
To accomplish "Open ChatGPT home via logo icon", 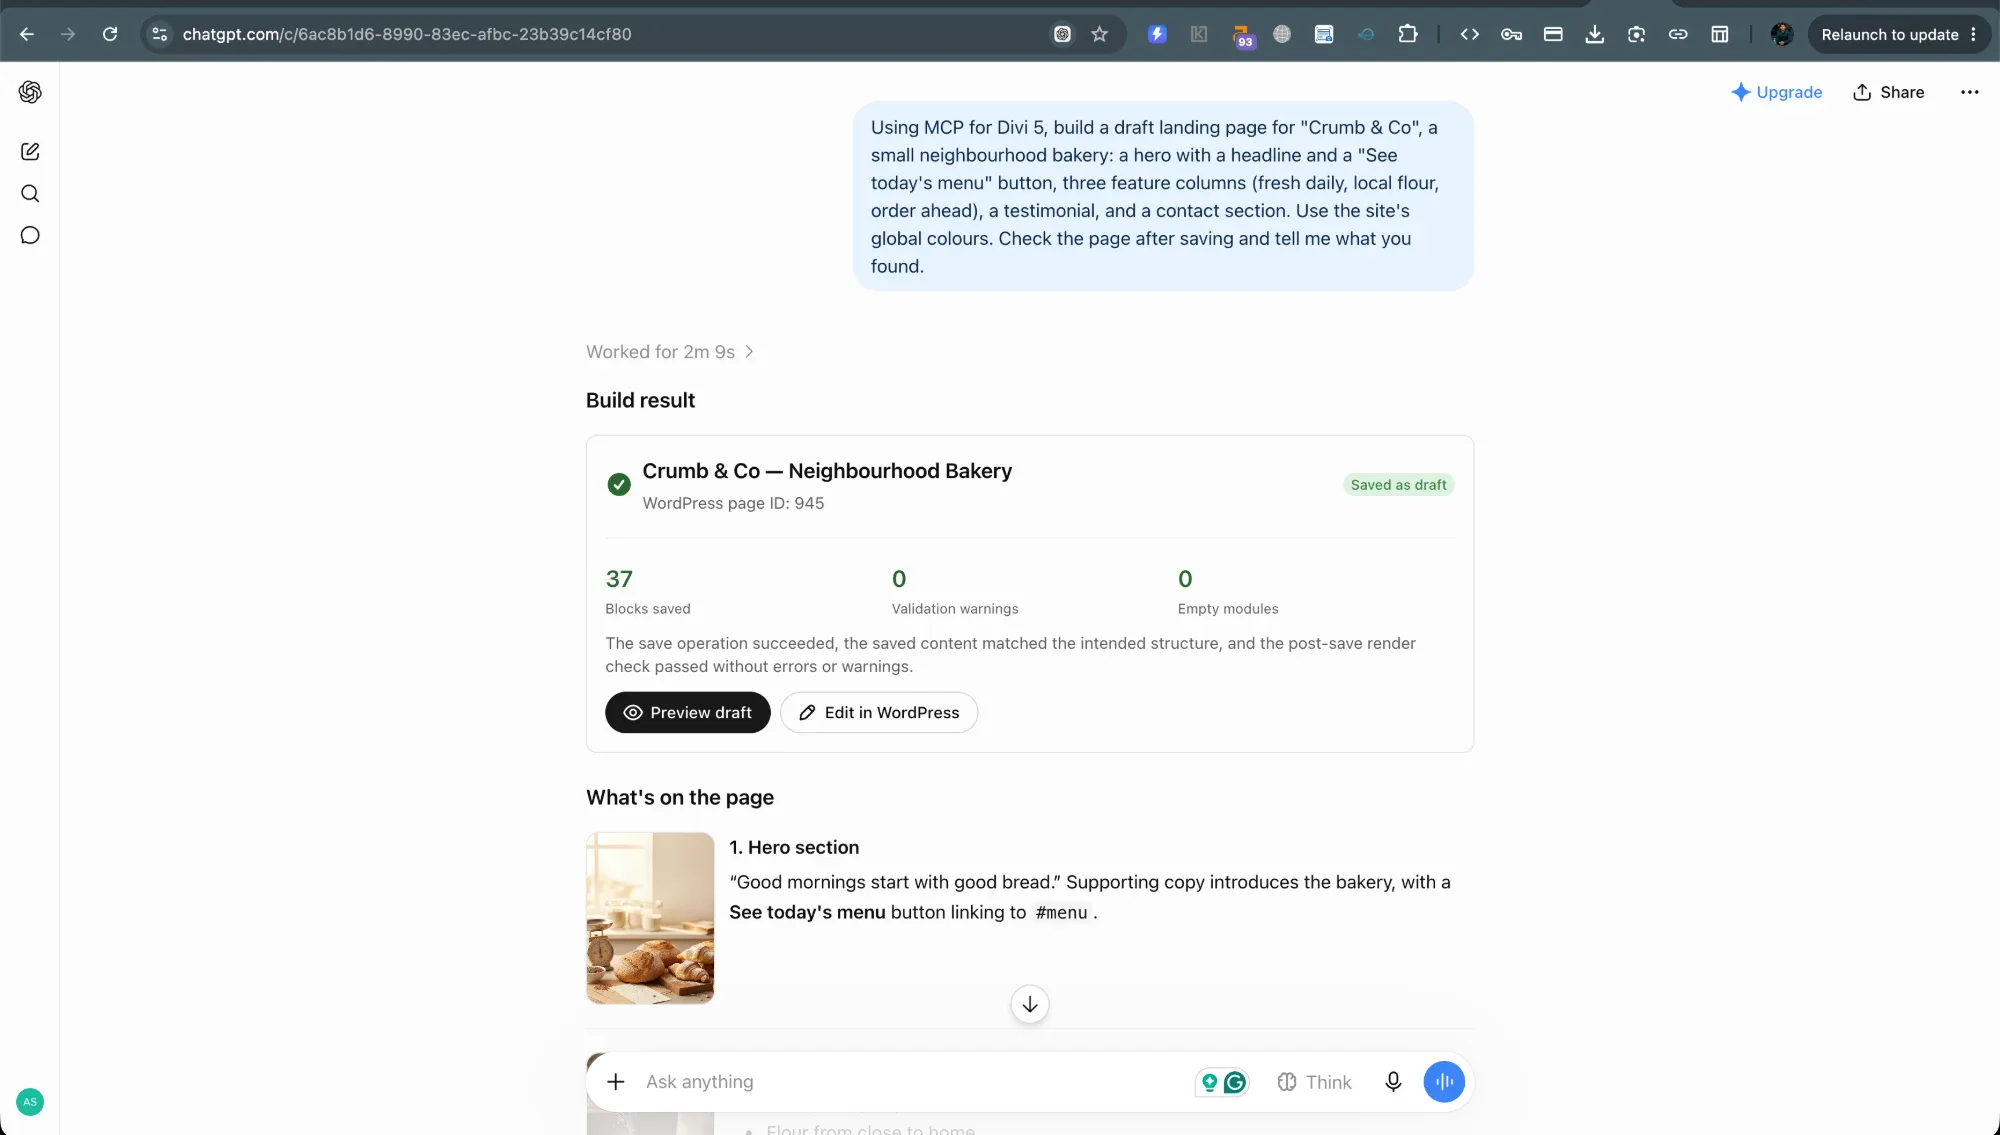I will pos(30,92).
